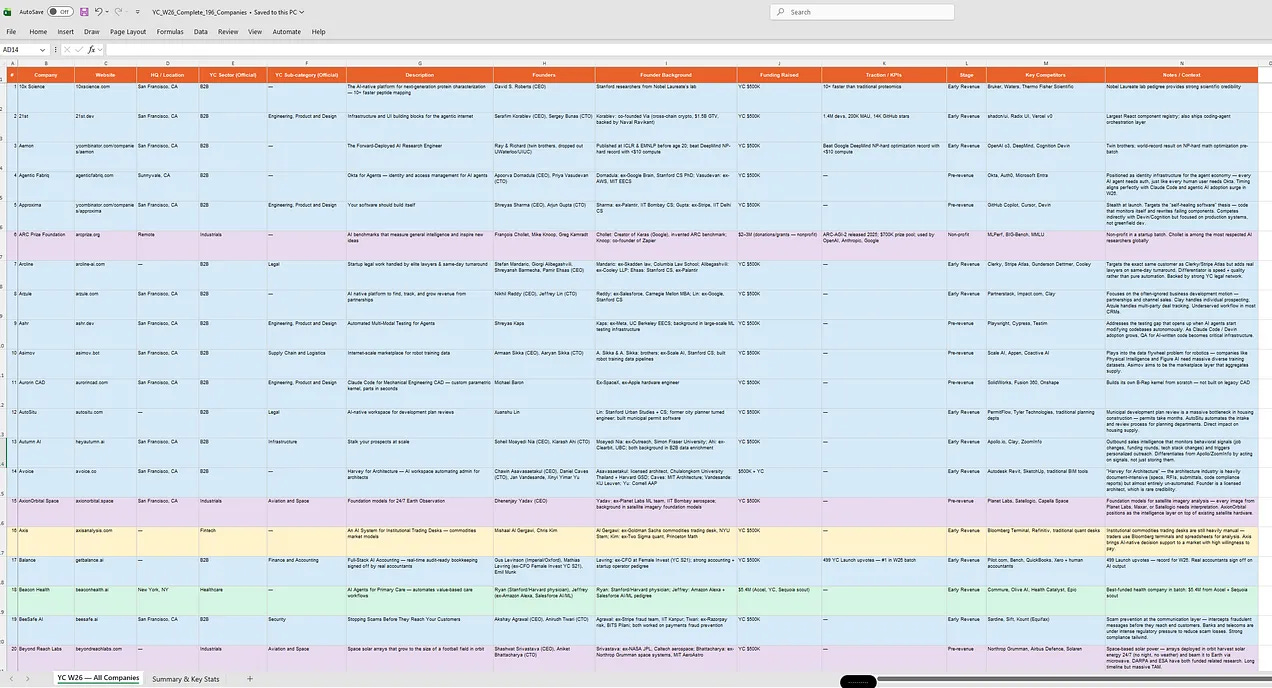Click the Insert Function fx icon
Viewport: 1272px width, 688px height.
pos(91,49)
